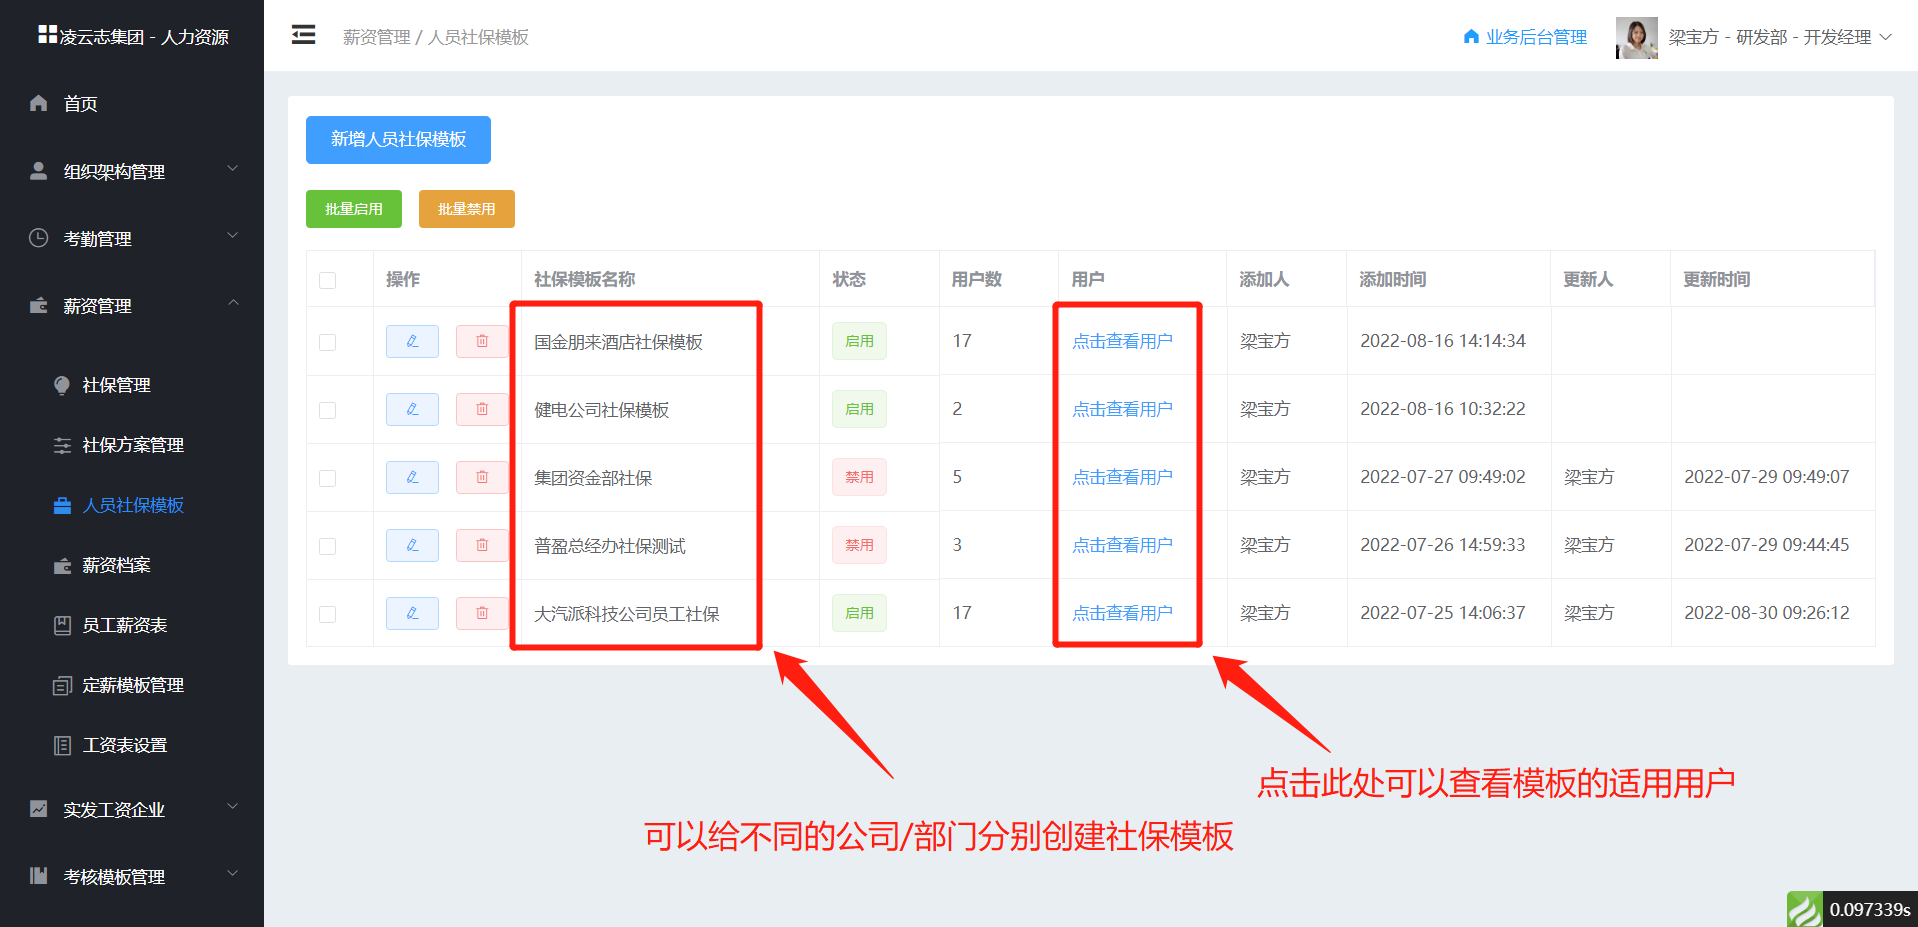This screenshot has width=1918, height=927.
Task: Collapse the 薪资管理 menu chevron
Action: [x=232, y=303]
